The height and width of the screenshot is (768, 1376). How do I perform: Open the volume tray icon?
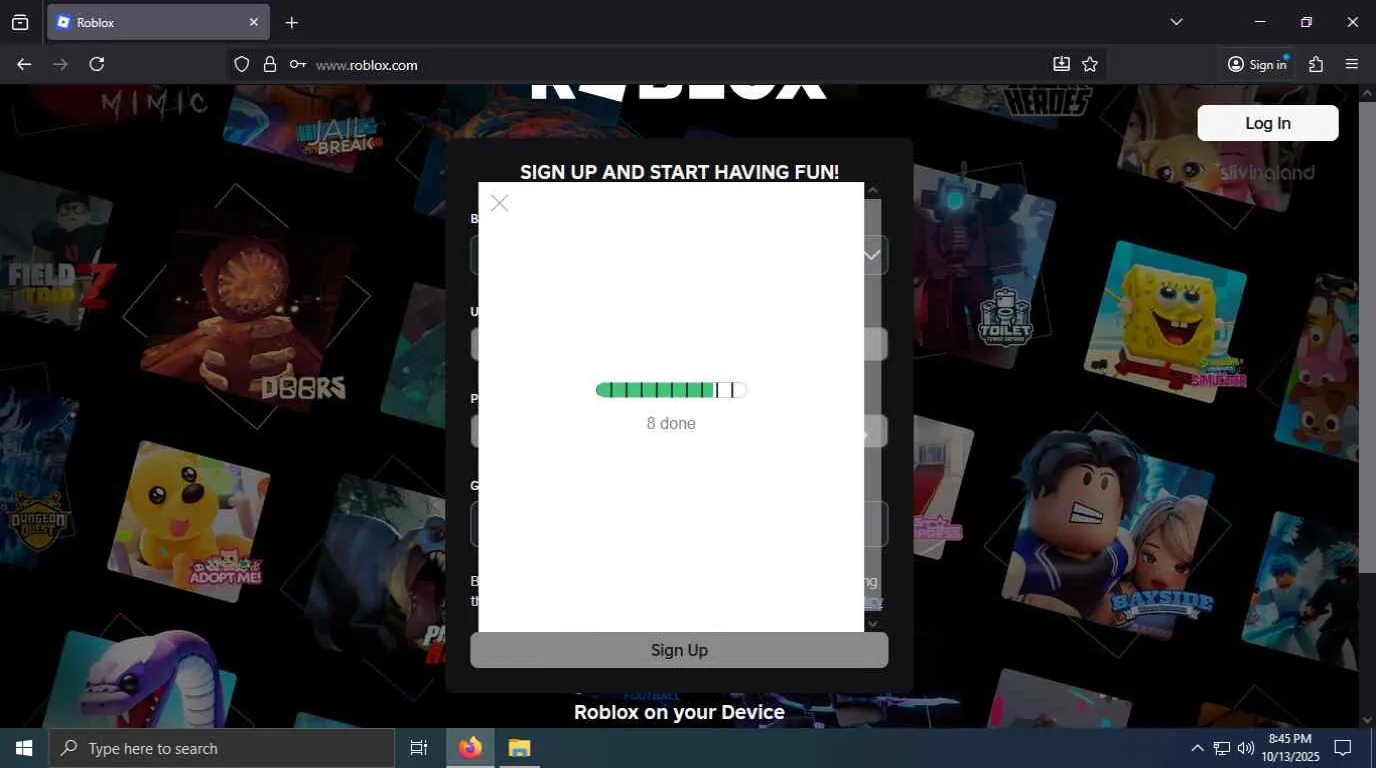[1246, 748]
